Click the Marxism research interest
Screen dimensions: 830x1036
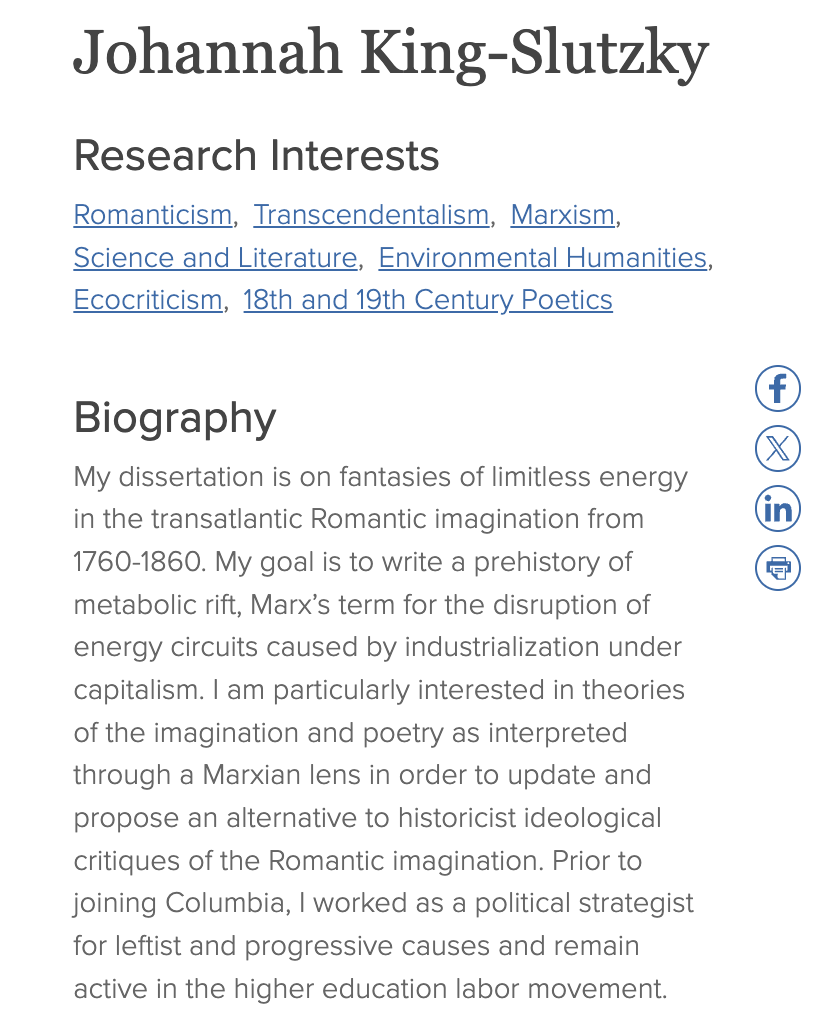click(x=562, y=215)
